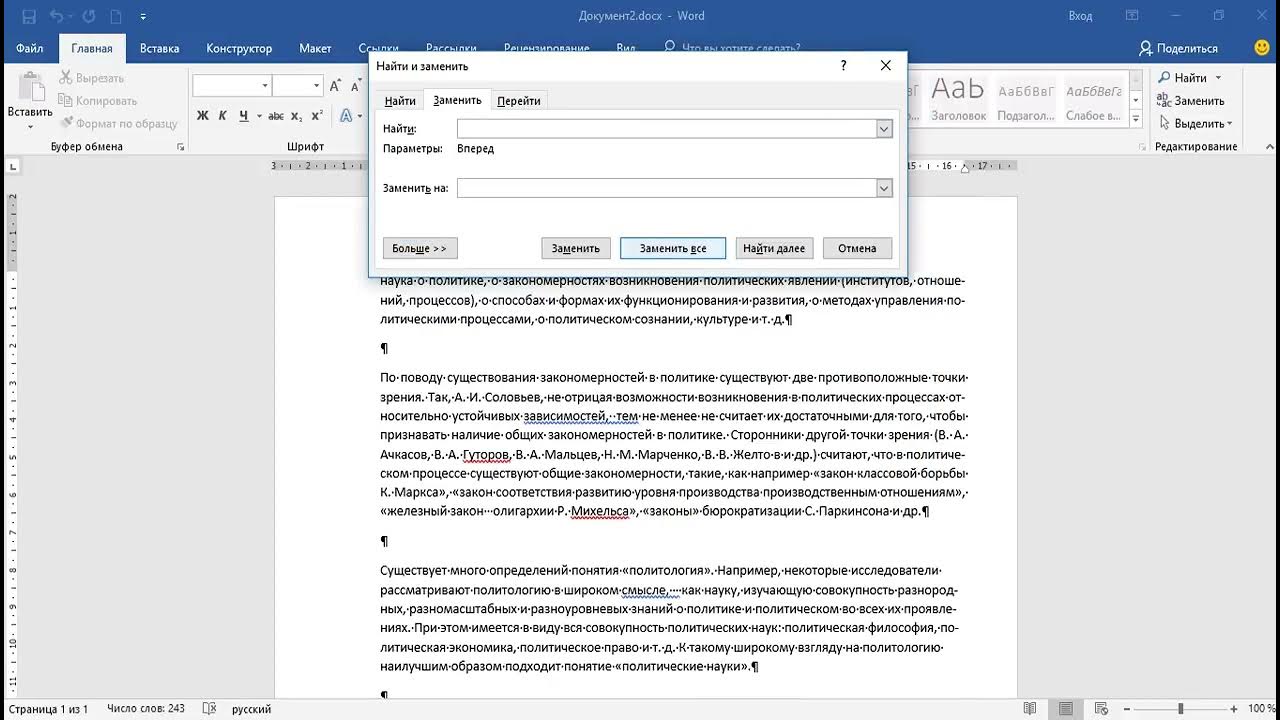Expand the Заменить на history dropdown

[884, 188]
